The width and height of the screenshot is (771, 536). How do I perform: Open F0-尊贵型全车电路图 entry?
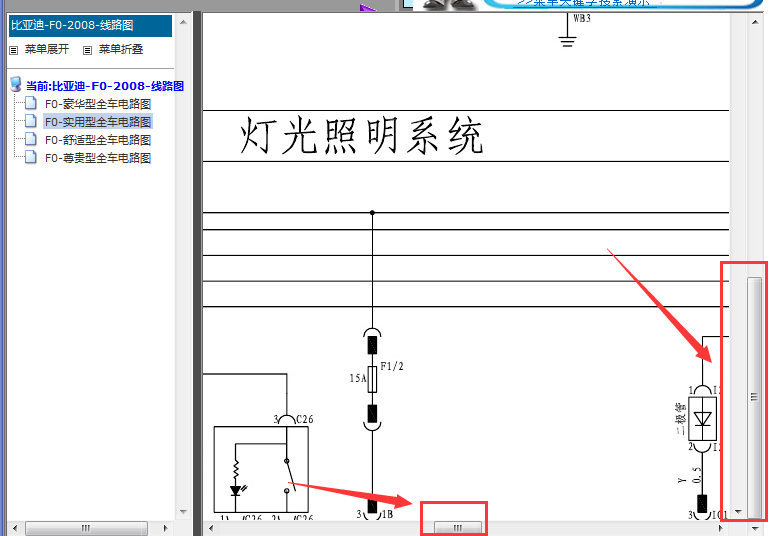(98, 158)
